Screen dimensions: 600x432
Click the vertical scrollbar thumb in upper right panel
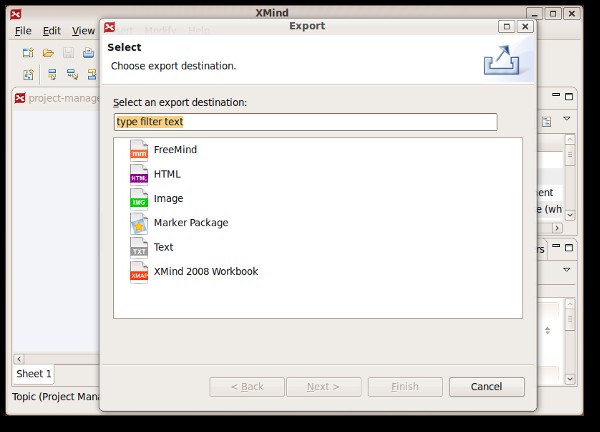pos(570,155)
